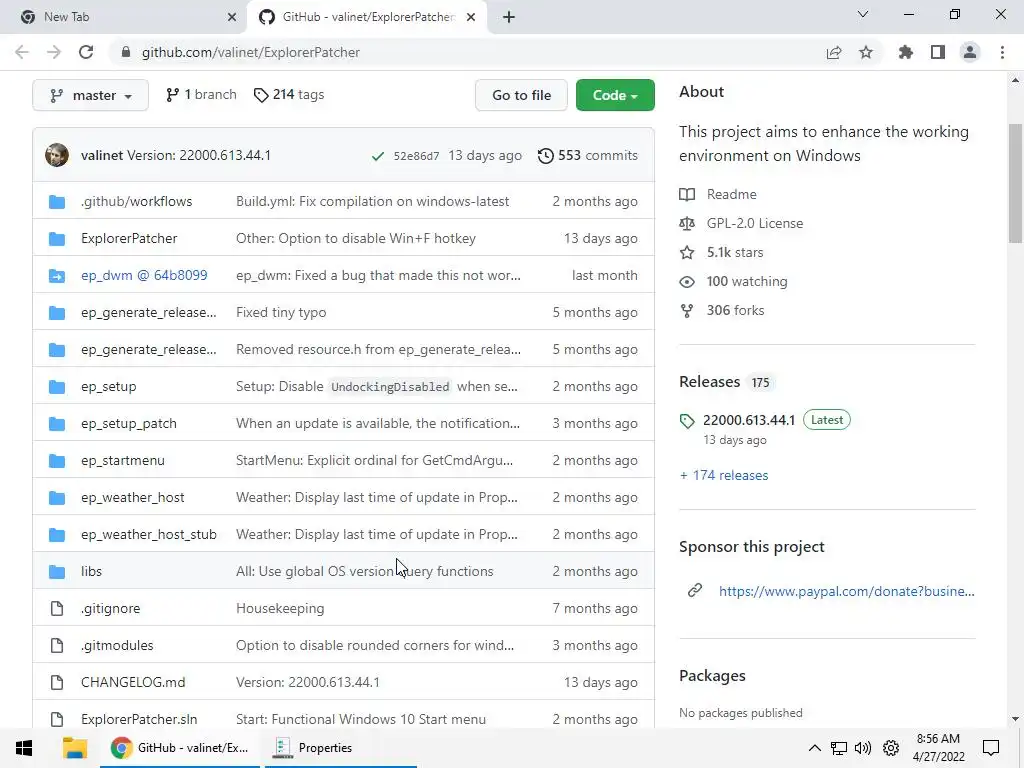Screen dimensions: 1024x768
Task: View the 306 forks link
Action: click(x=722, y=310)
